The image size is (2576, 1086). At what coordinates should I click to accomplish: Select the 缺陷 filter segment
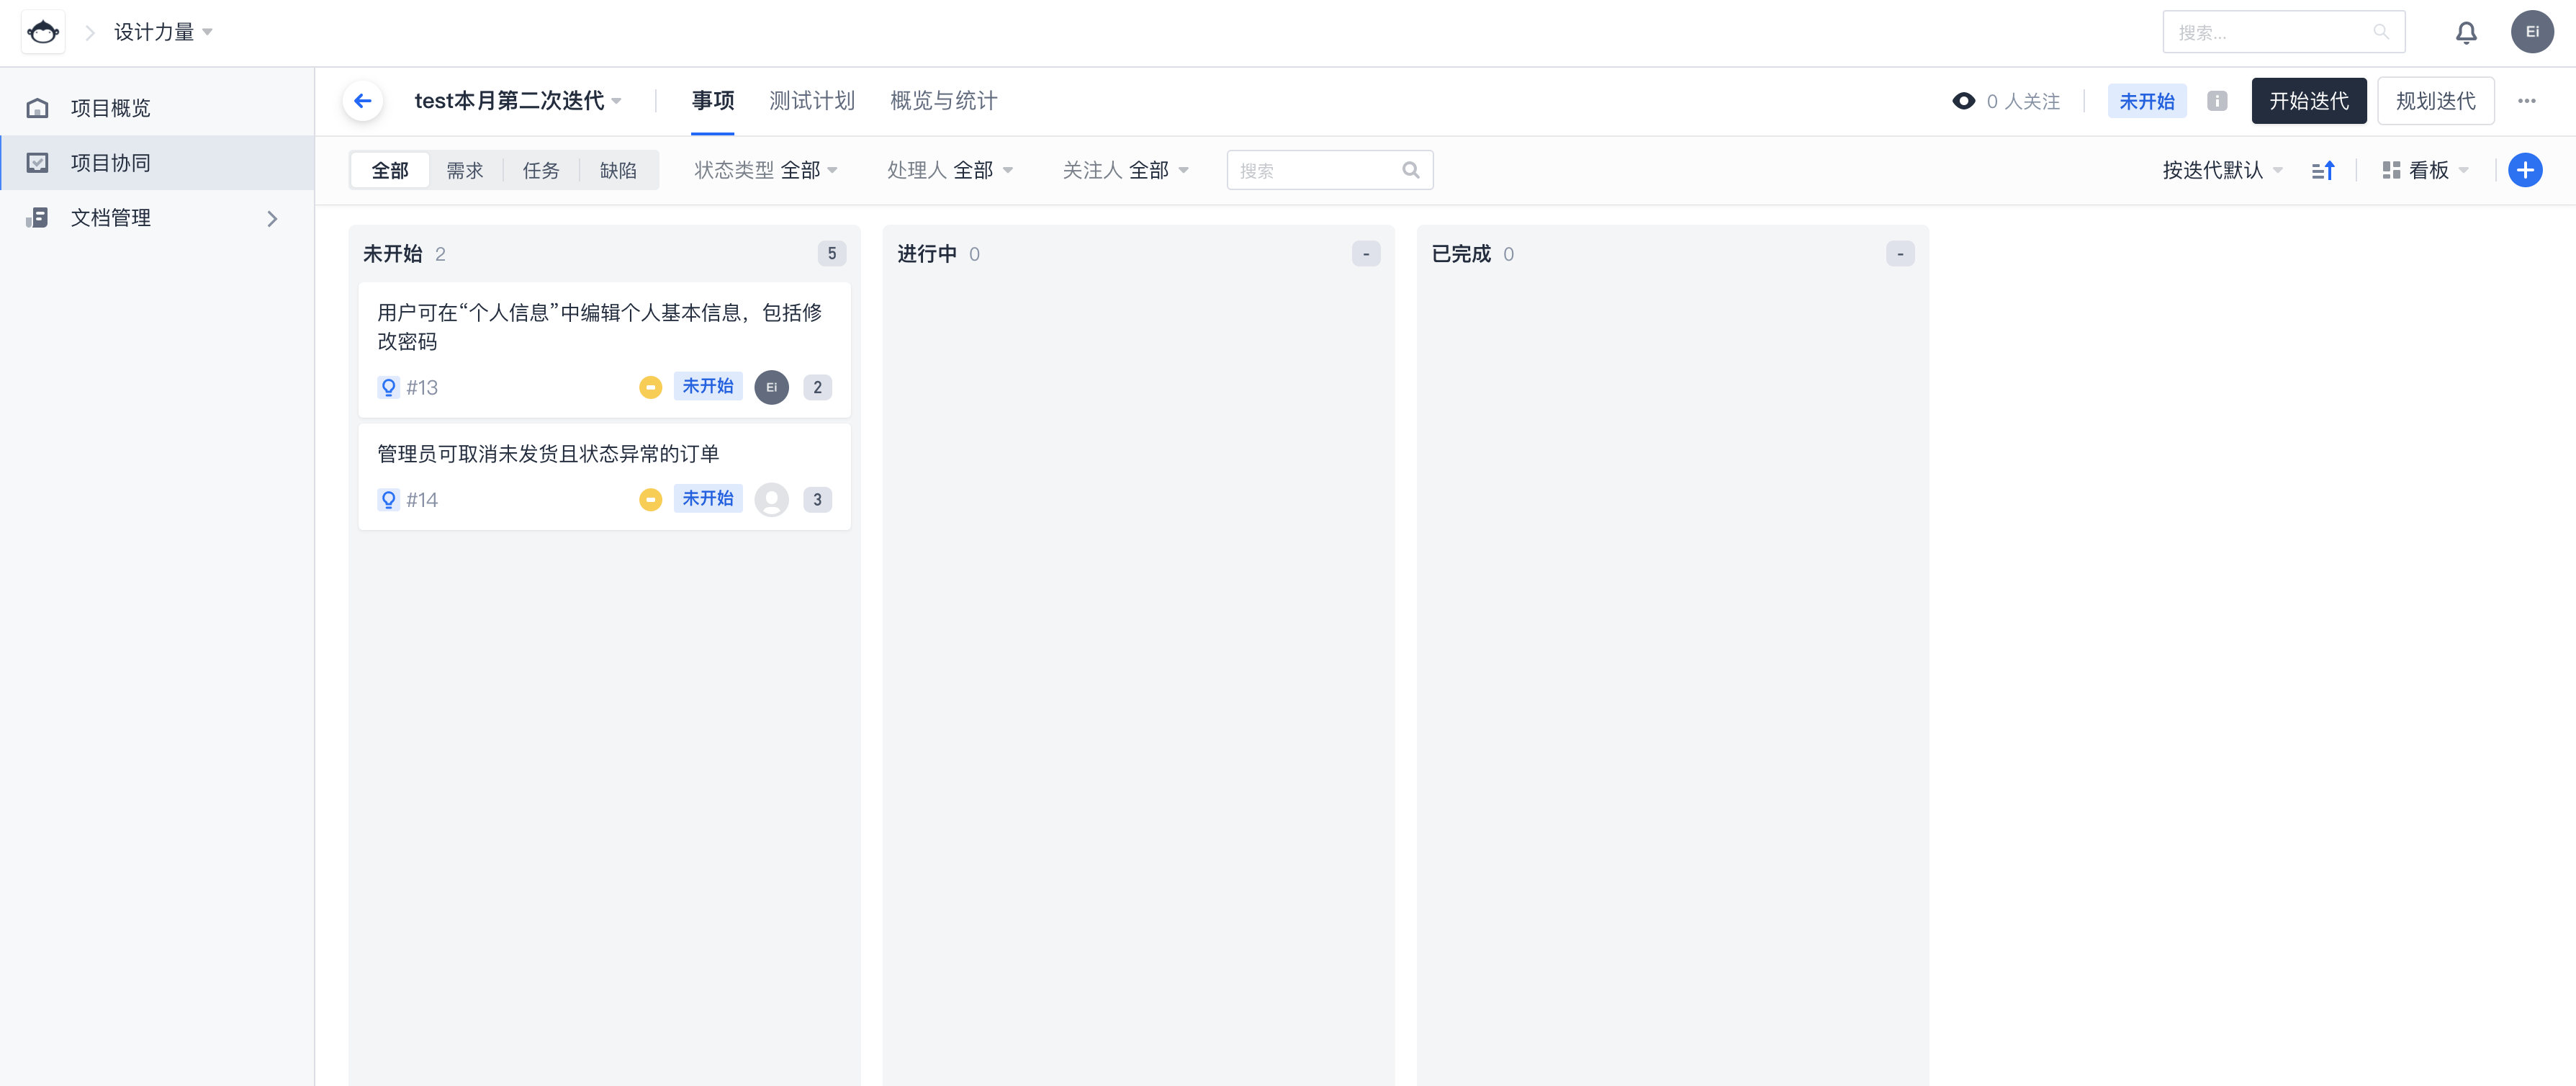coord(618,171)
